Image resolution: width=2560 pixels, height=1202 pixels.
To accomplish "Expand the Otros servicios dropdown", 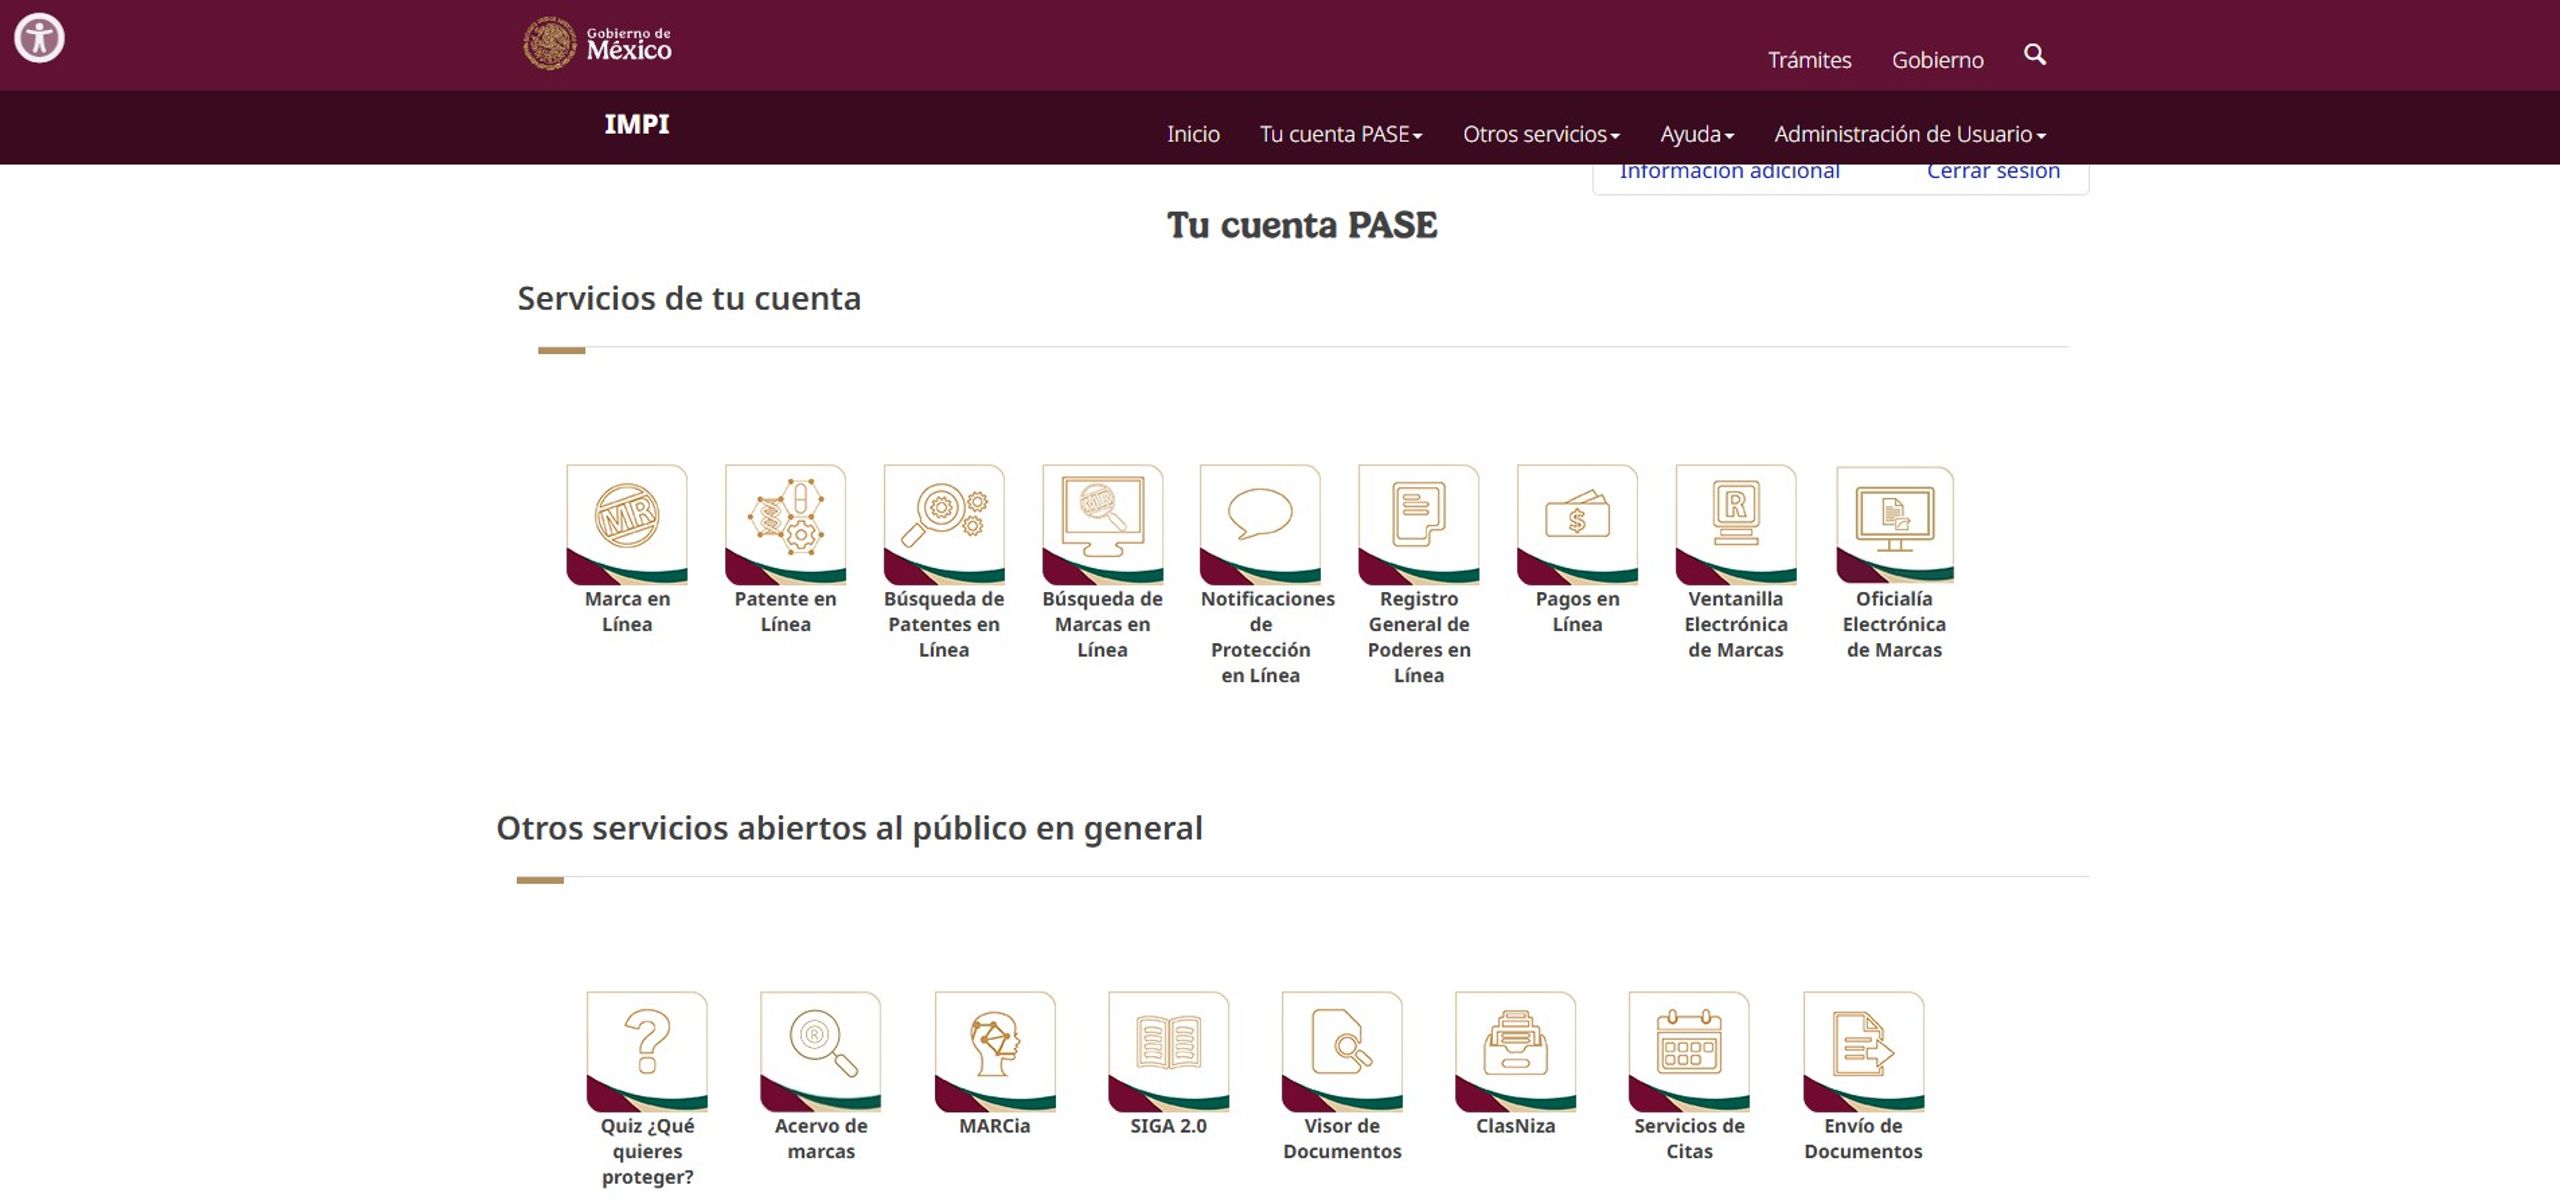I will pos(1541,134).
